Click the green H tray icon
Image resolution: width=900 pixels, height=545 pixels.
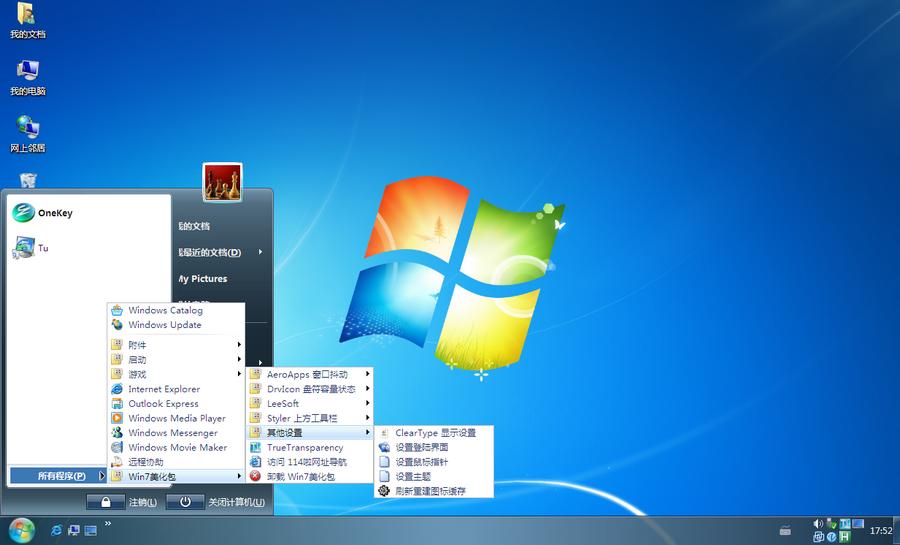[x=844, y=537]
